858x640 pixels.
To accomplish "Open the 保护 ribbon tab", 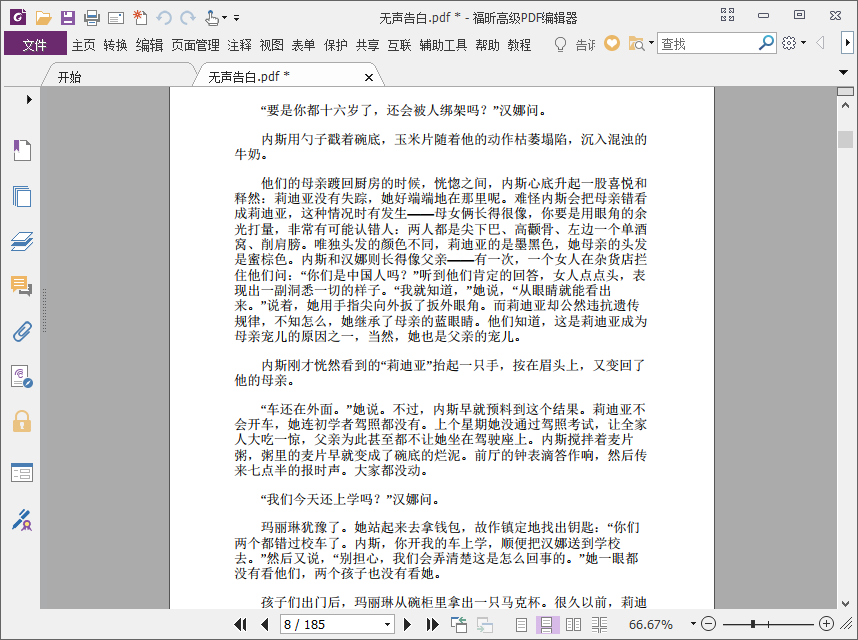I will 335,45.
